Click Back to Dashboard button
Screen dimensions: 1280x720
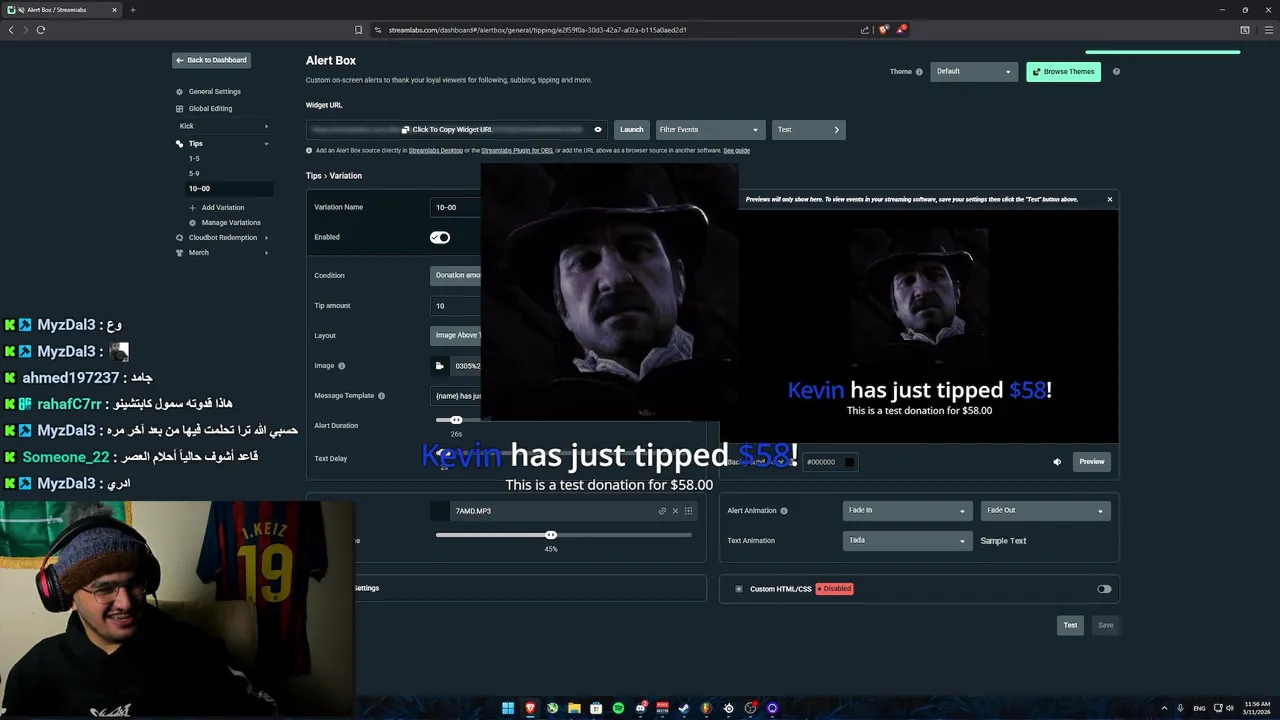click(x=211, y=60)
